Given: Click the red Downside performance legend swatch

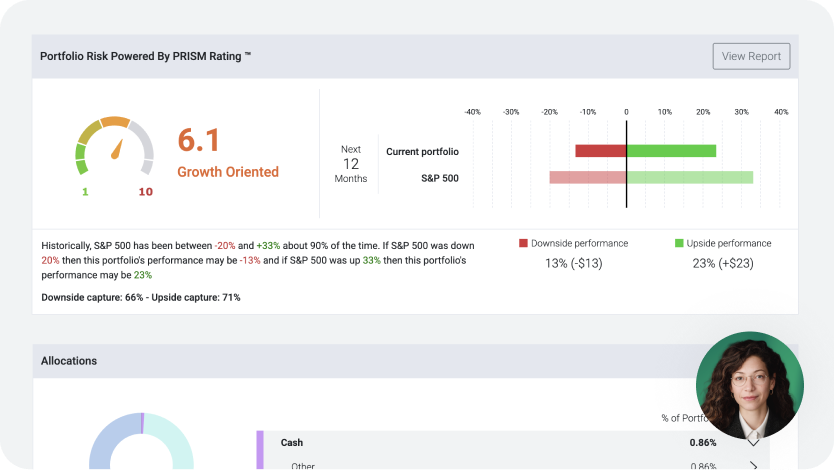Looking at the screenshot, I should point(523,243).
